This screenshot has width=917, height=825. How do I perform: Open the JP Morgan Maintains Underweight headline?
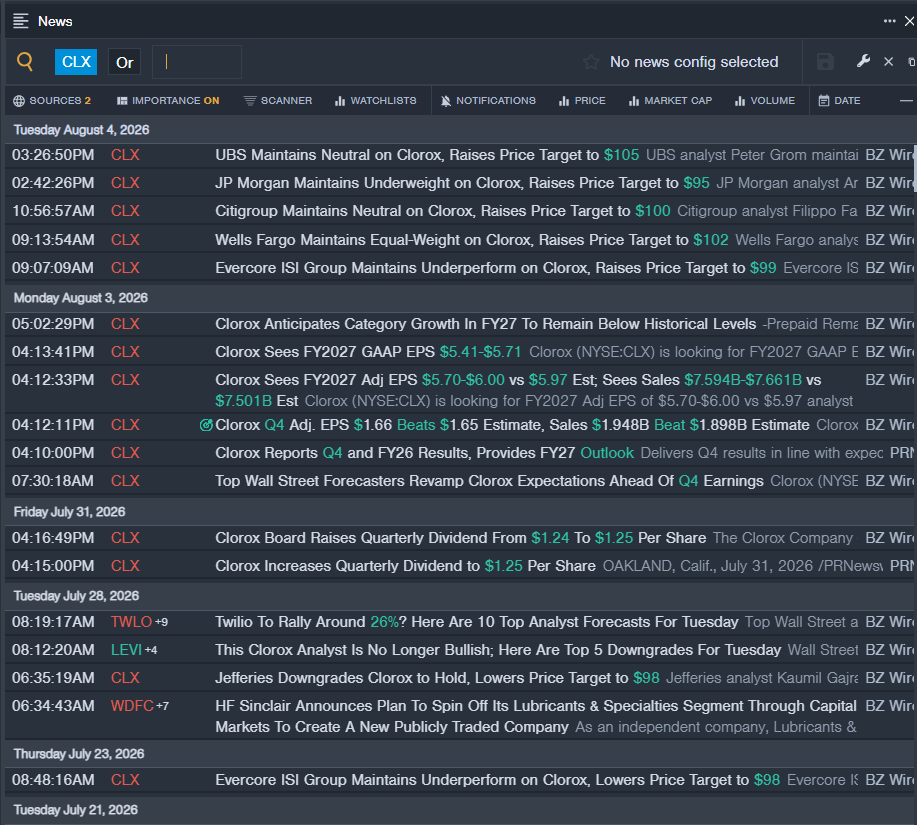tap(462, 183)
